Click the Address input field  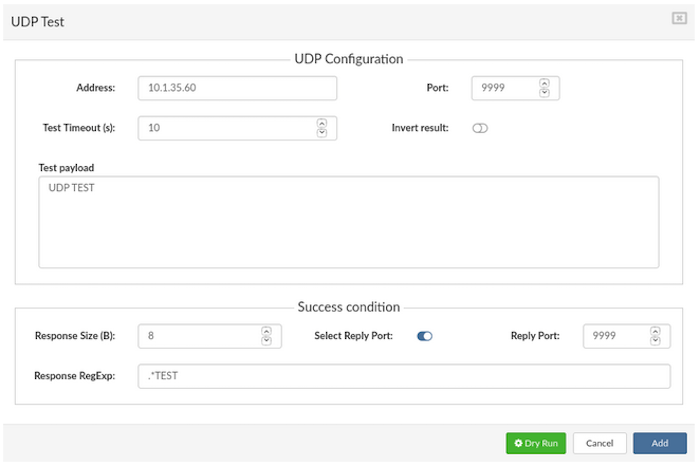237,88
